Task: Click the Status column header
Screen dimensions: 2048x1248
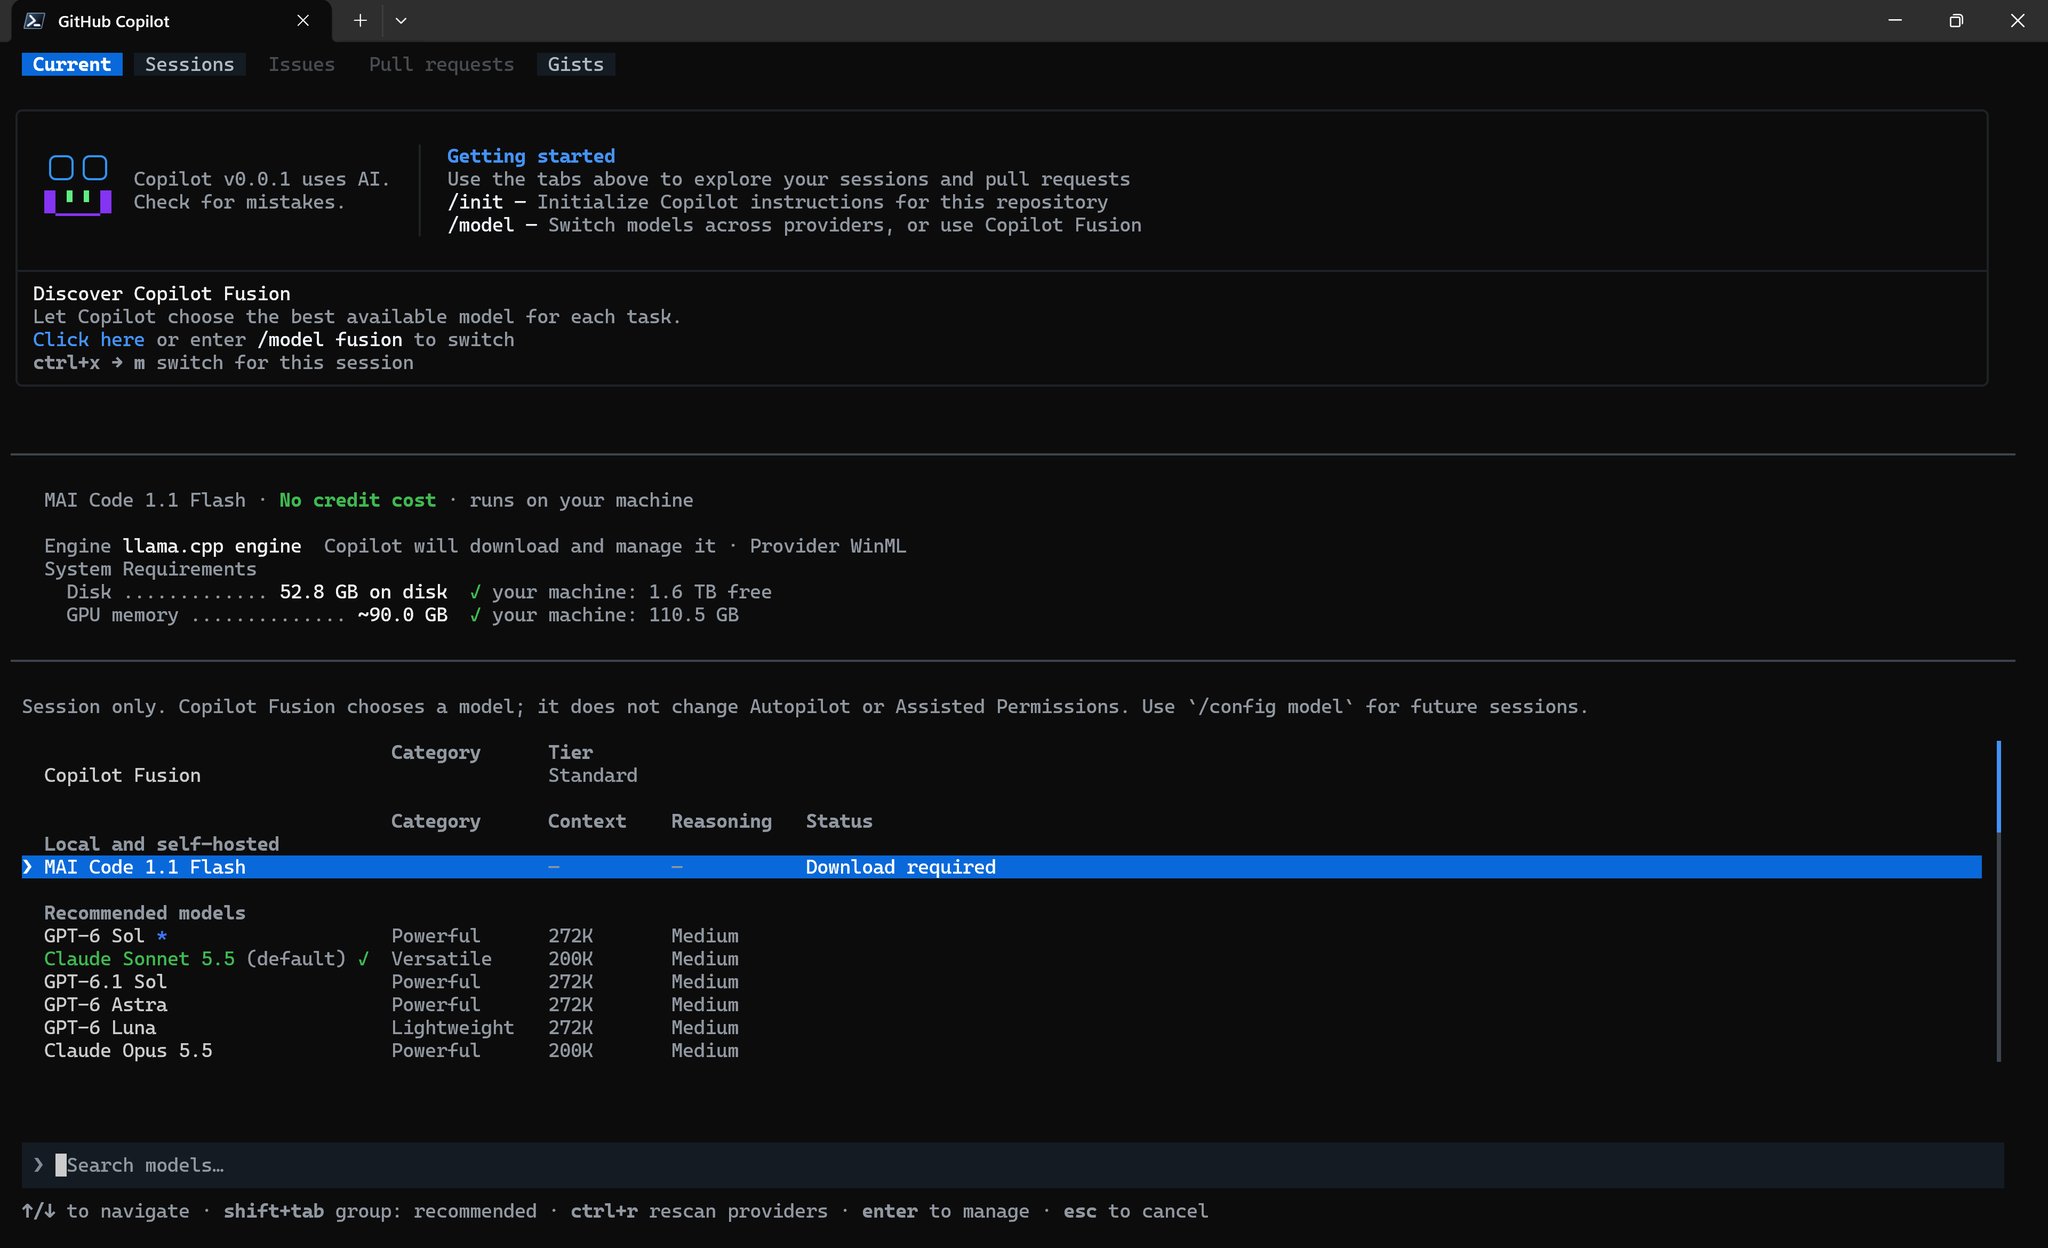Action: pos(839,821)
